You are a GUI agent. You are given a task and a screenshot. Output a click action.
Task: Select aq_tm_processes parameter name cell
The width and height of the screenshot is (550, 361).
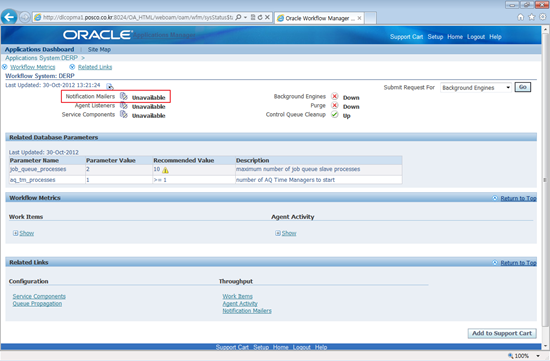click(47, 180)
